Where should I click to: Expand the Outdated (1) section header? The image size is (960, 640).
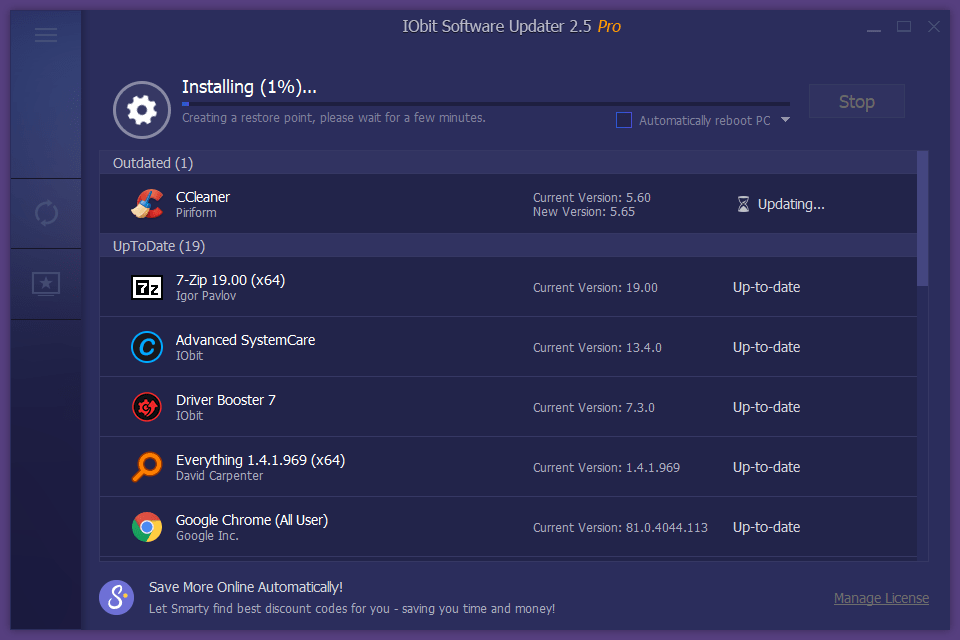click(152, 163)
